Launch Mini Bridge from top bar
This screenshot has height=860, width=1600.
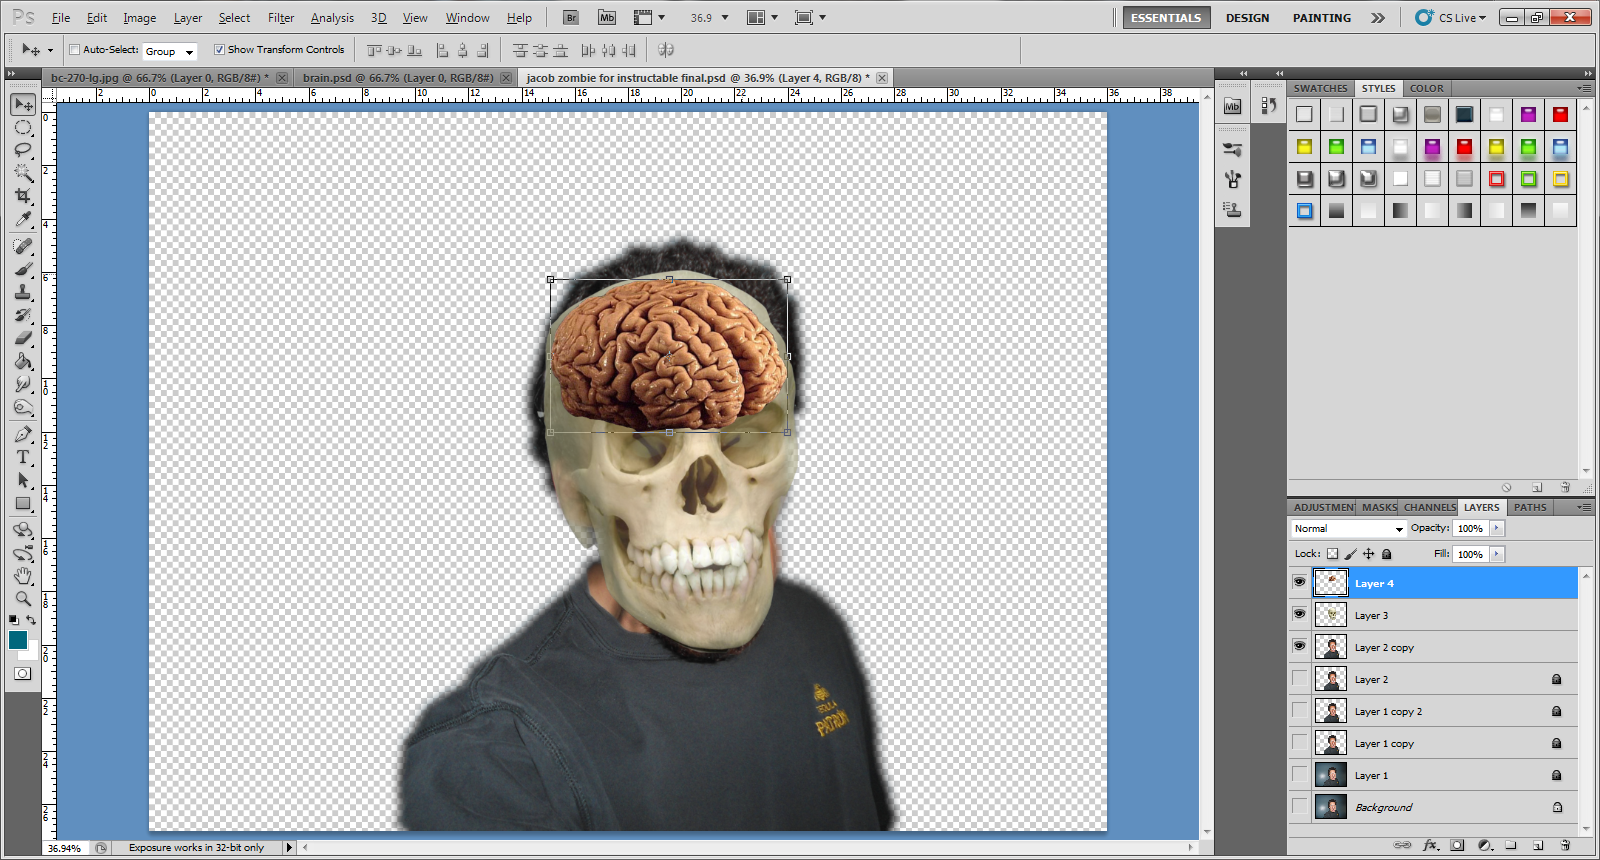pyautogui.click(x=607, y=17)
